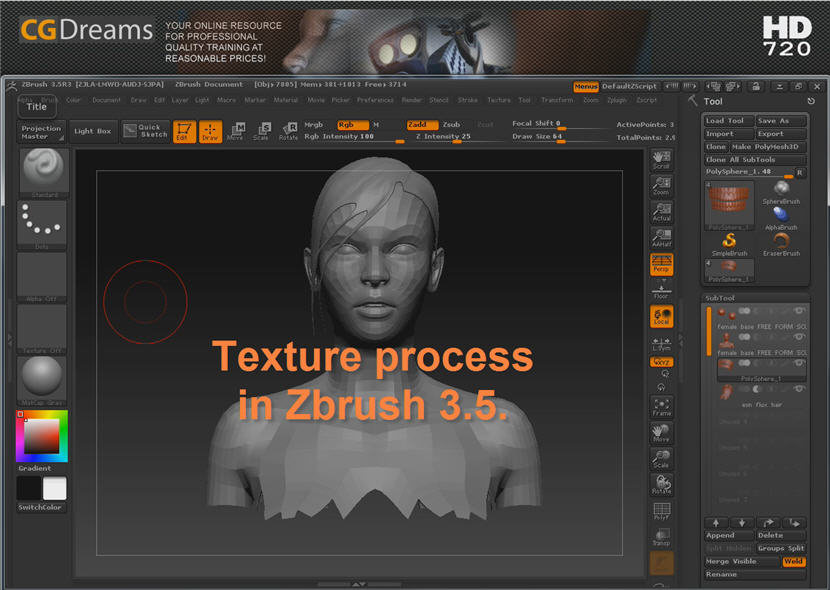Screen dimensions: 830x590
Task: Open the MatCap Gray material picker
Action: click(42, 381)
